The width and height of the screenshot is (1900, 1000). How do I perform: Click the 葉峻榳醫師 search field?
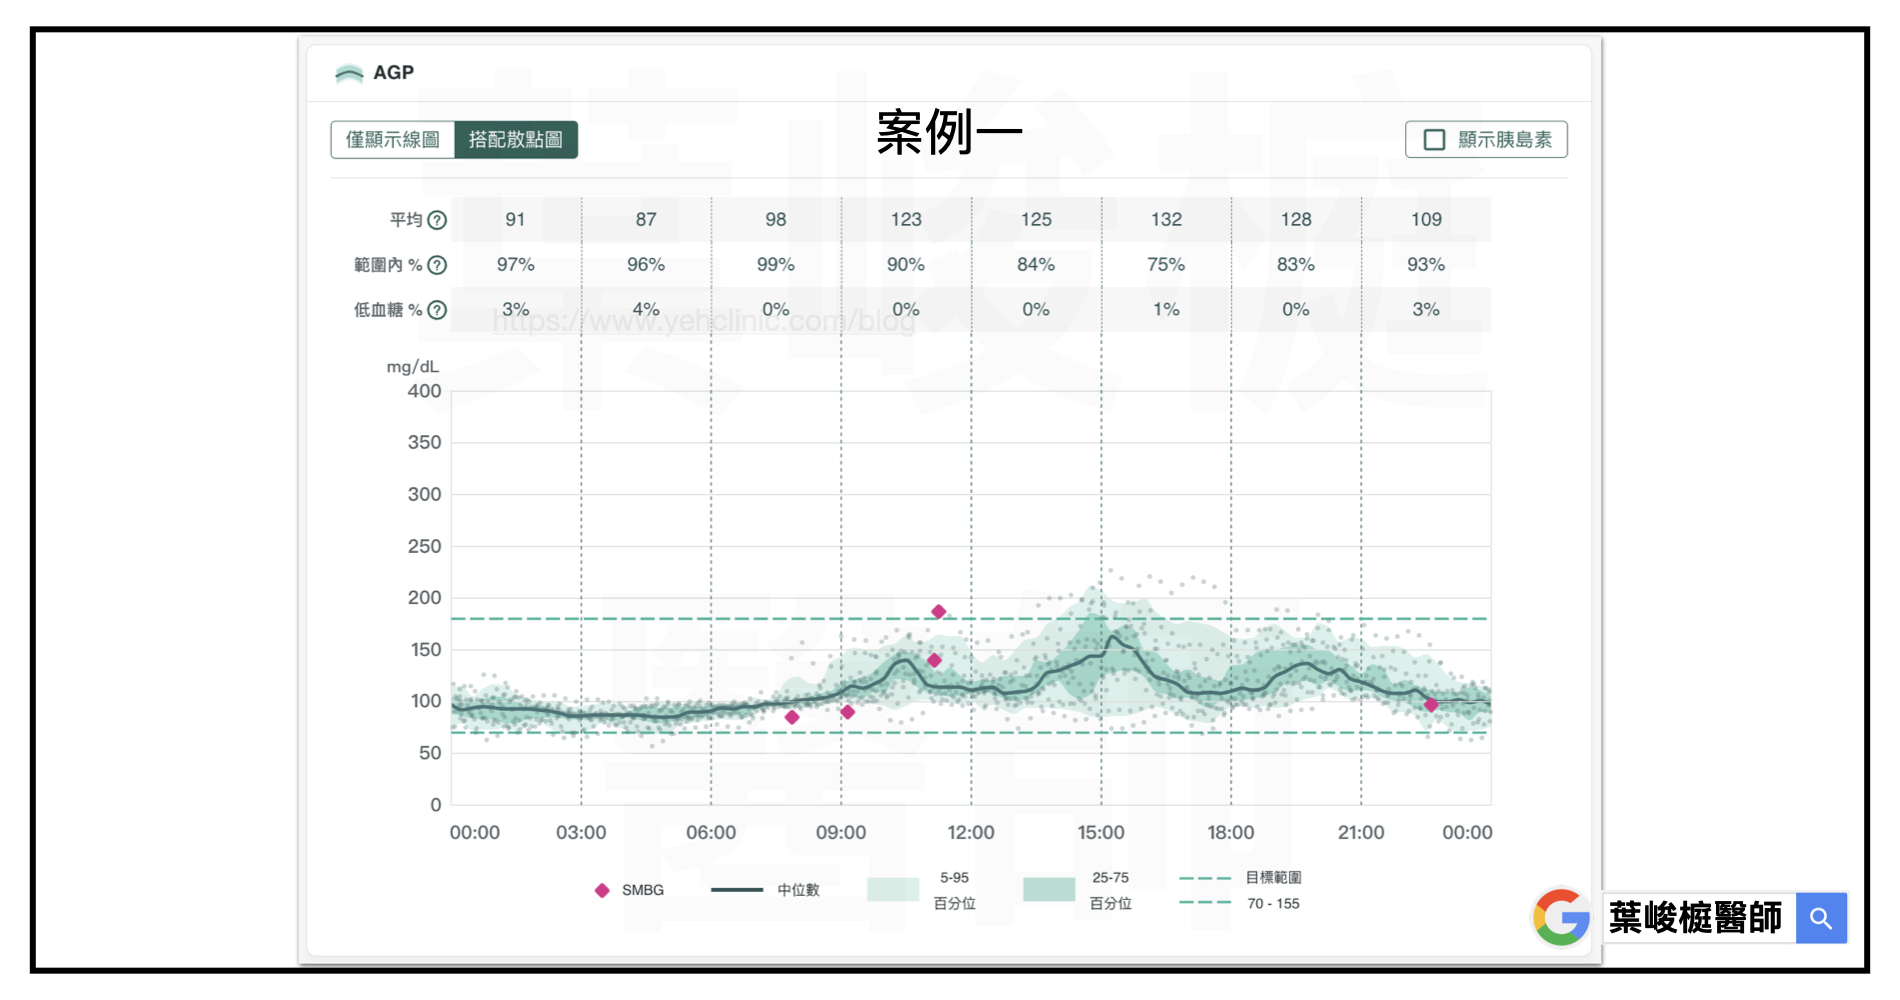(x=1696, y=918)
